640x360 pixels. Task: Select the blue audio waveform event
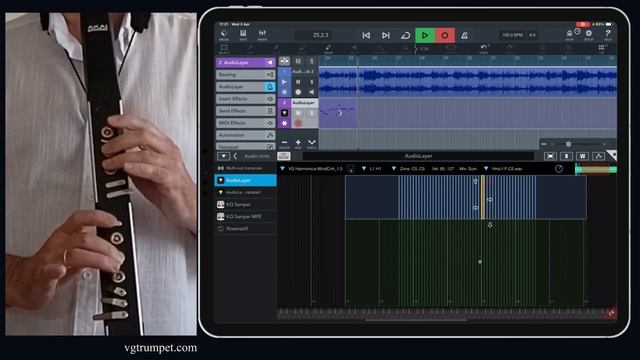coord(468,82)
